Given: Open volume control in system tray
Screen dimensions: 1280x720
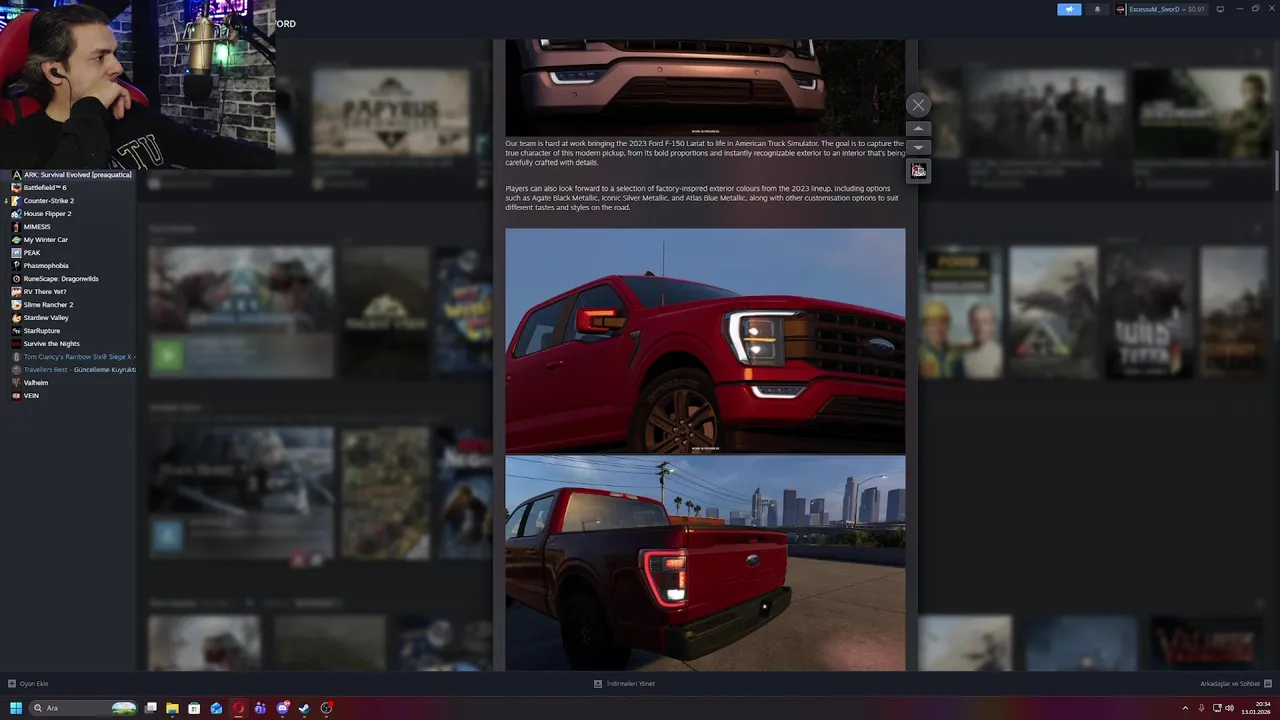Looking at the screenshot, I should pos(1229,708).
